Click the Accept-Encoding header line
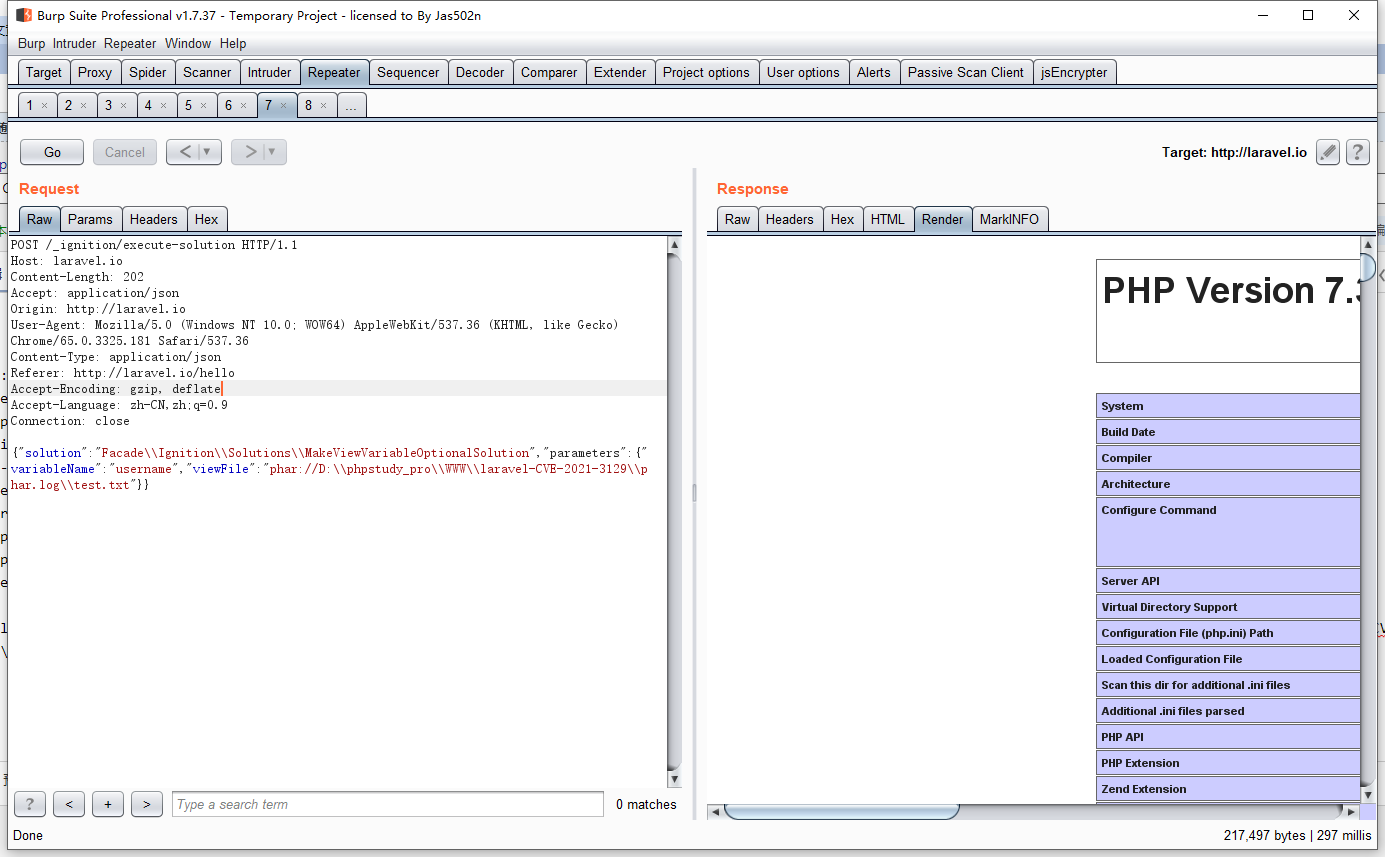The height and width of the screenshot is (857, 1385). point(338,389)
